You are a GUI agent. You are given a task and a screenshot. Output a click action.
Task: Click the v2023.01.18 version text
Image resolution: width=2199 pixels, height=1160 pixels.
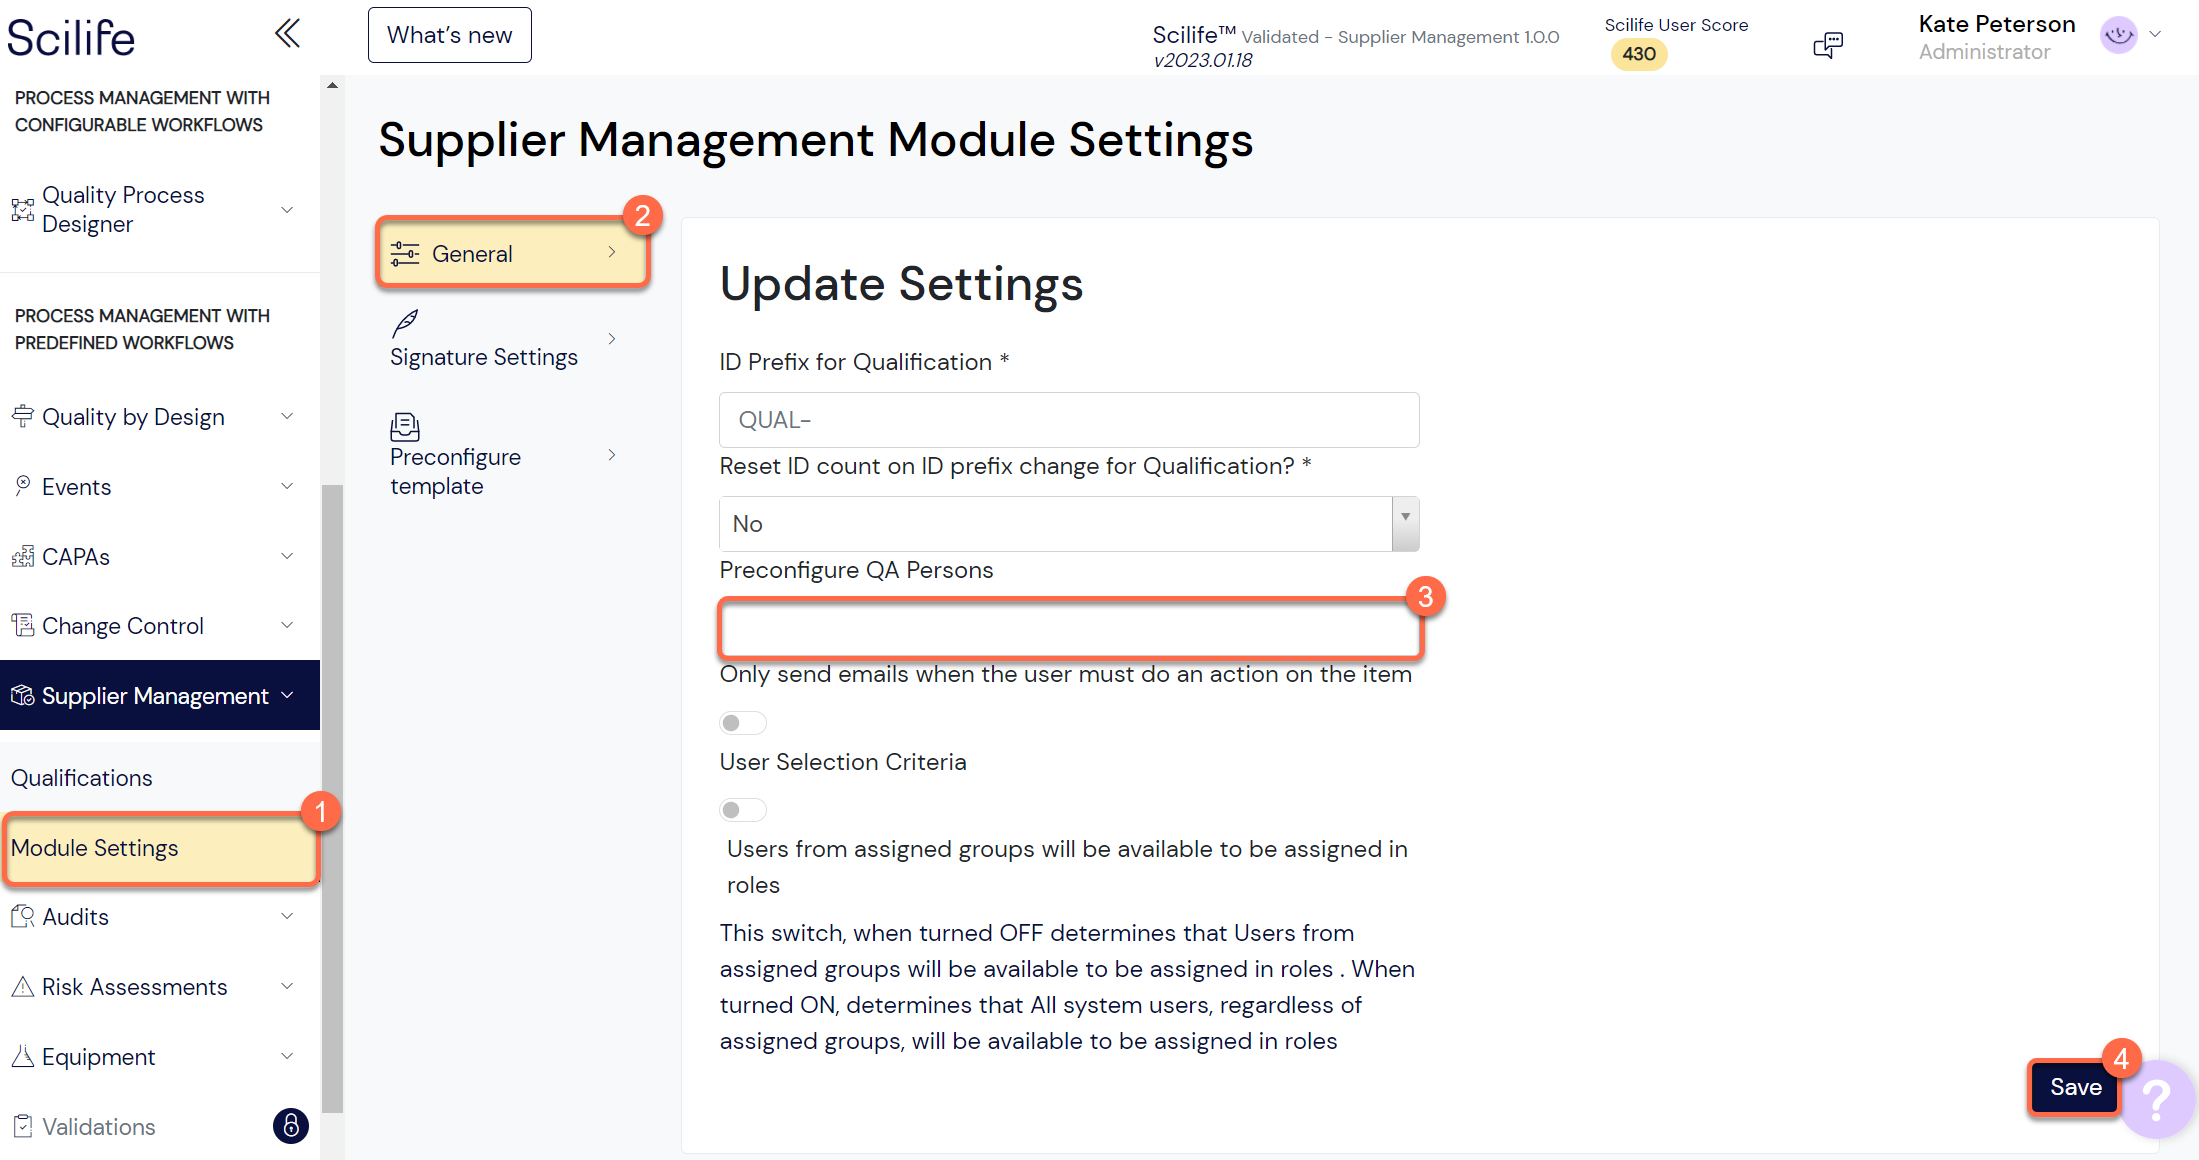point(1203,60)
